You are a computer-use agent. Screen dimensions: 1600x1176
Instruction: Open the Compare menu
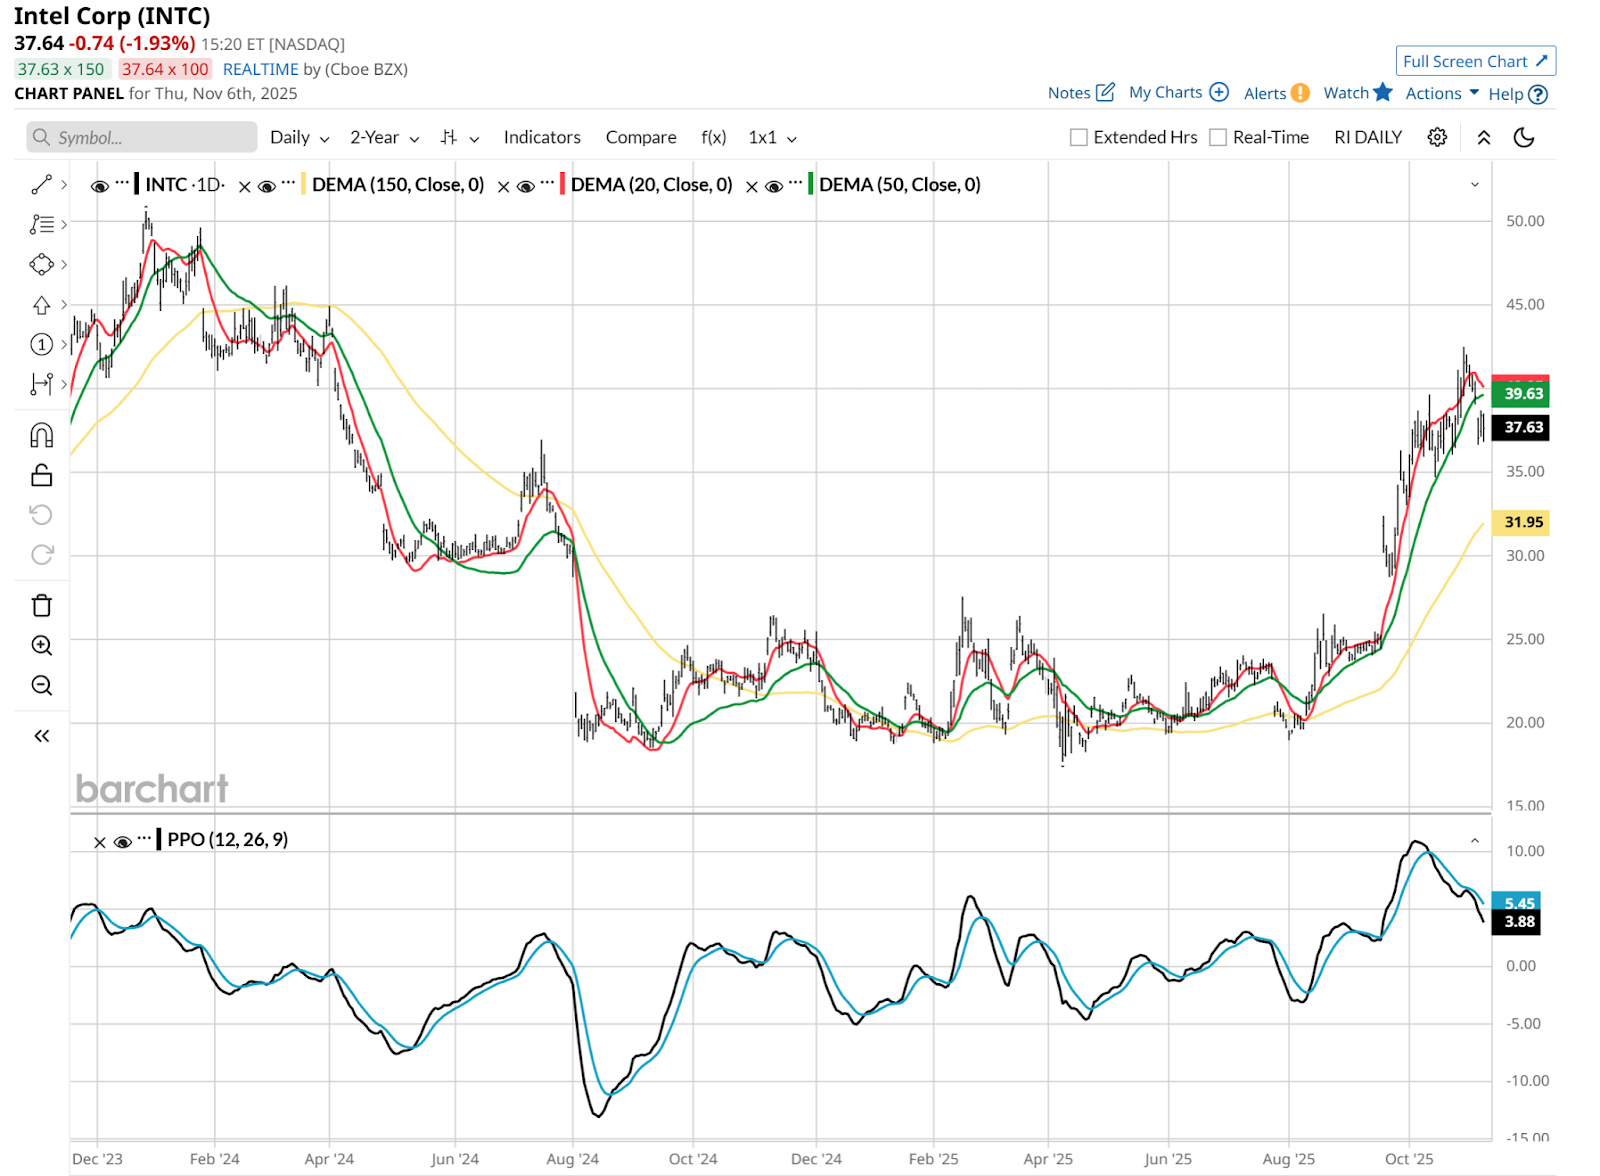point(641,138)
